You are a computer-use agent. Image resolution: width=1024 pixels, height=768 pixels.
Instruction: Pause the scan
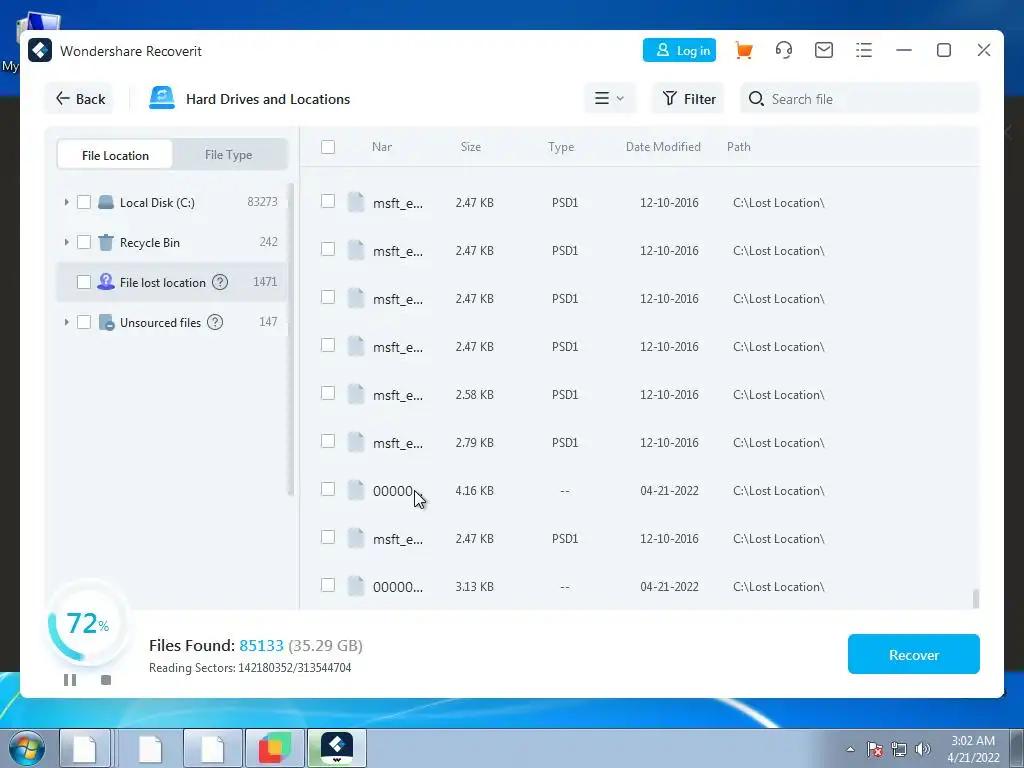[x=70, y=680]
